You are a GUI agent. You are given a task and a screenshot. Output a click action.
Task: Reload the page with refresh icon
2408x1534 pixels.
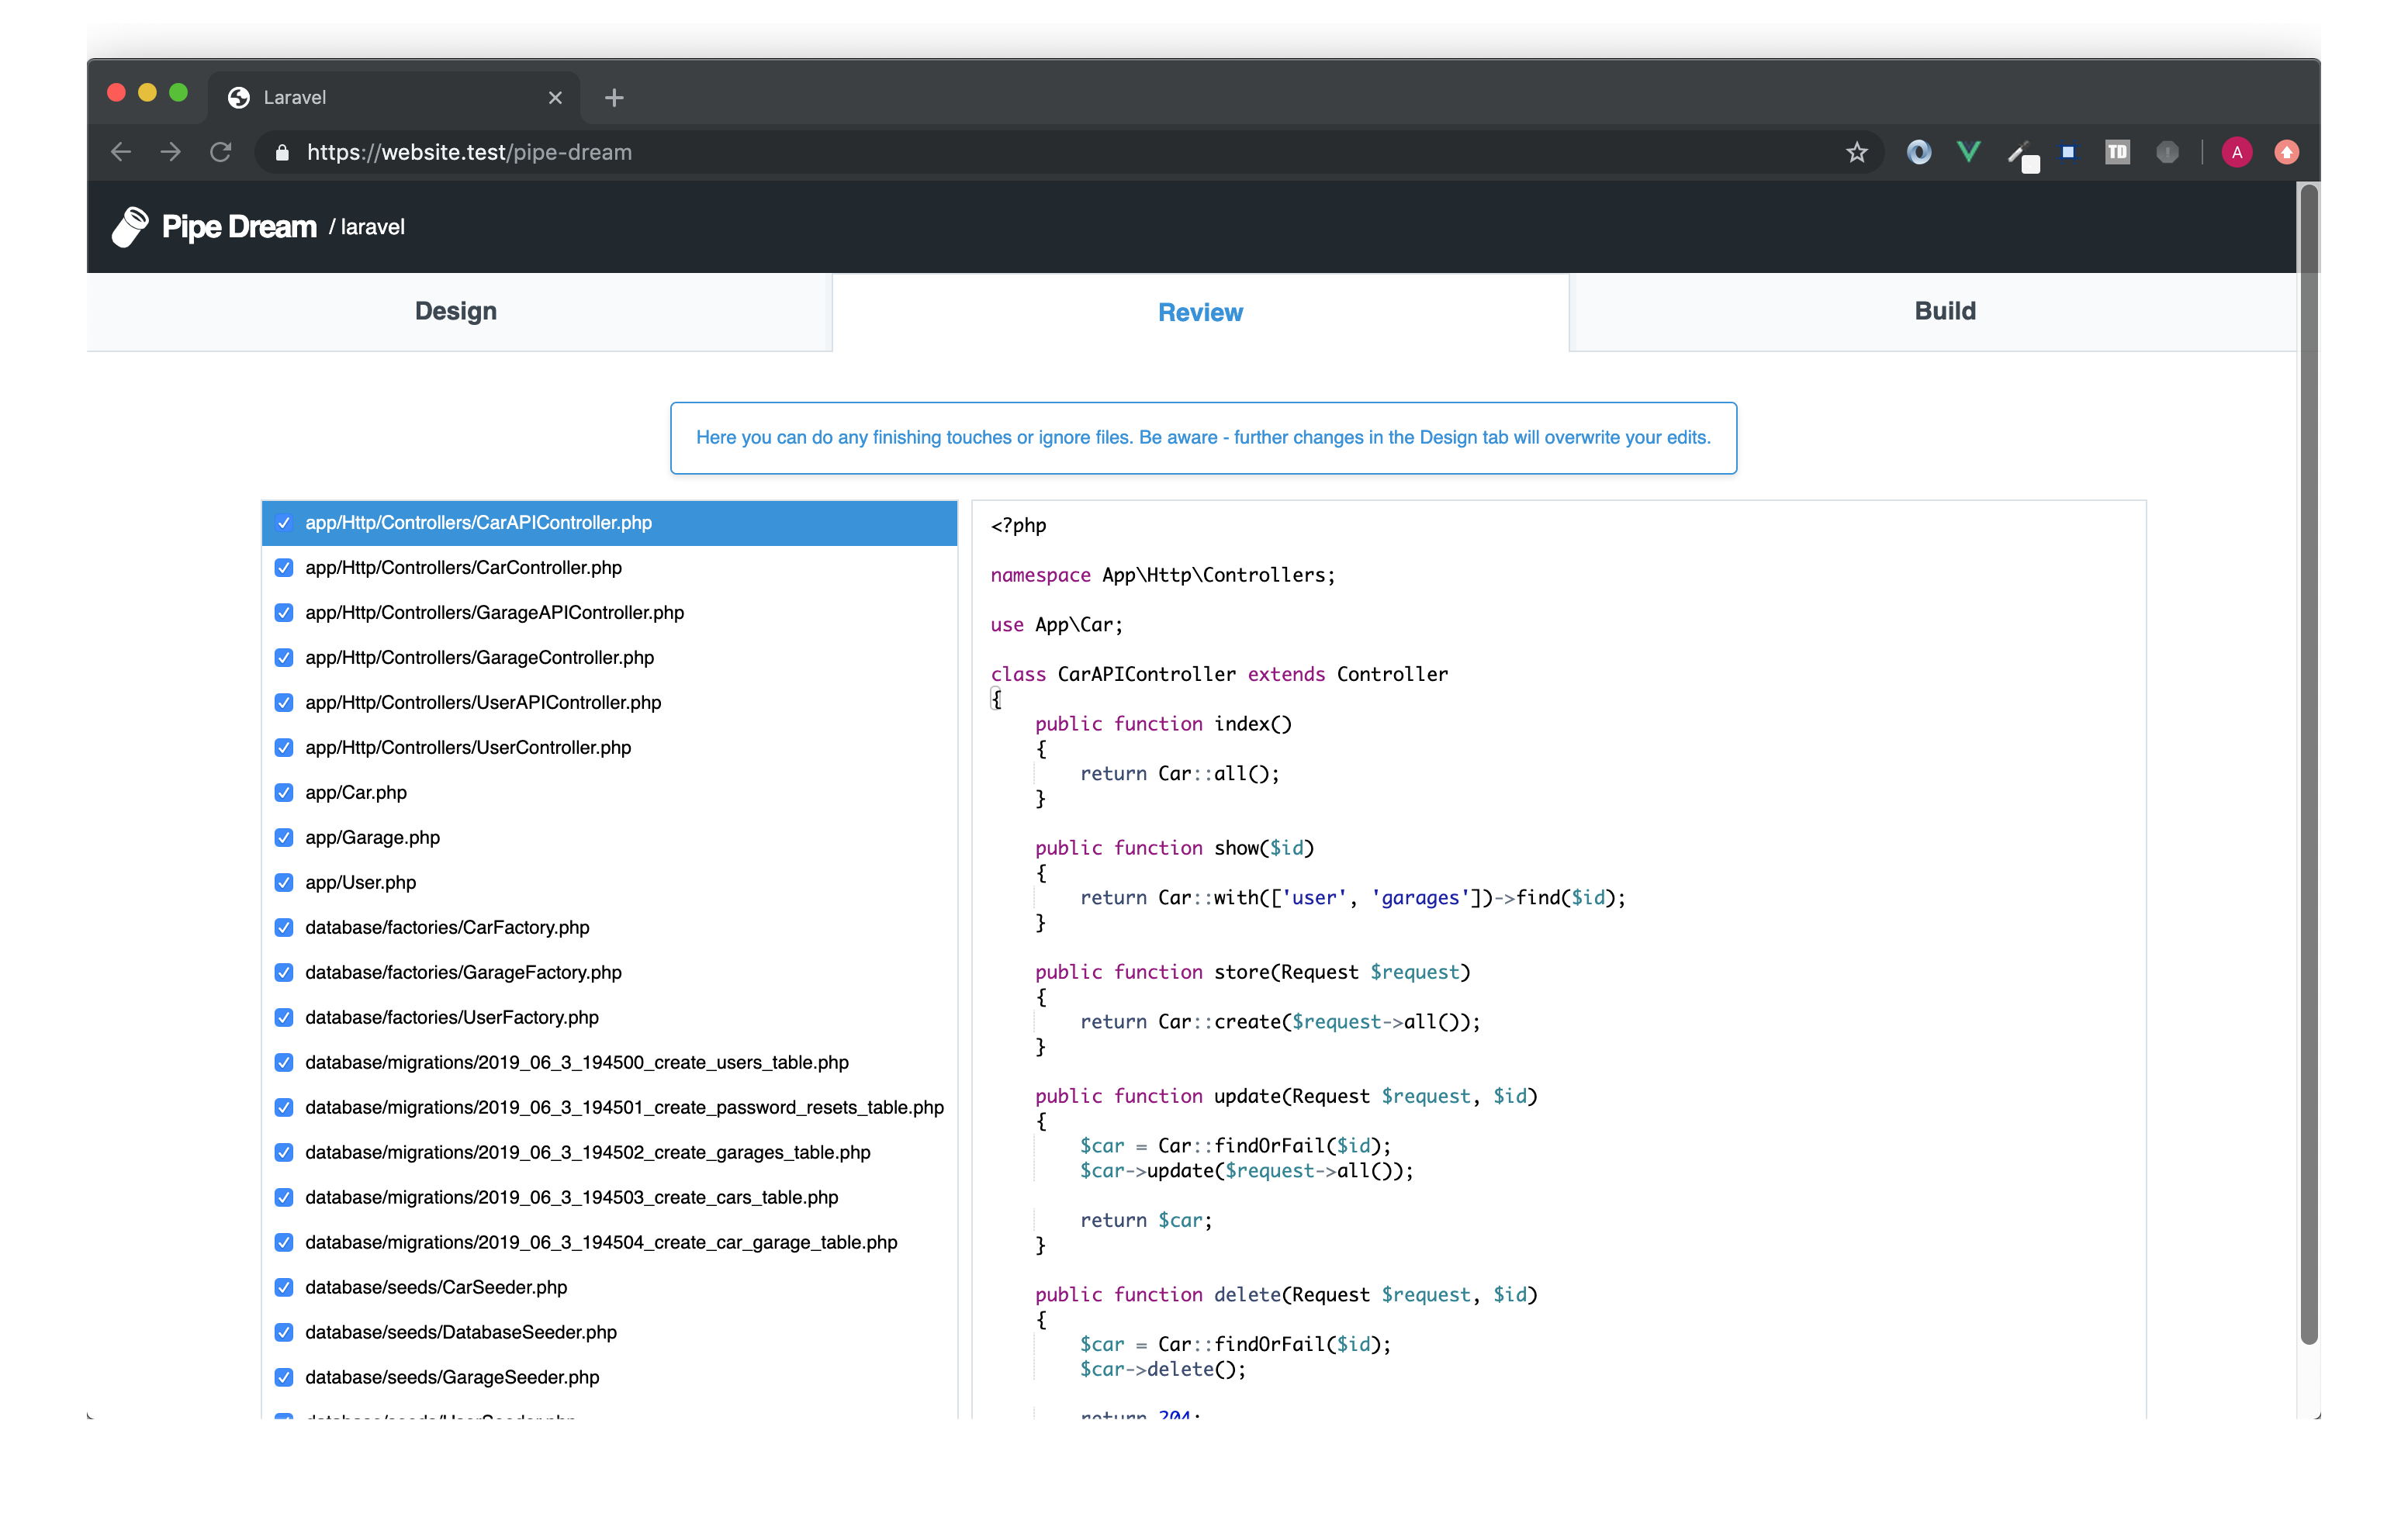pos(221,152)
